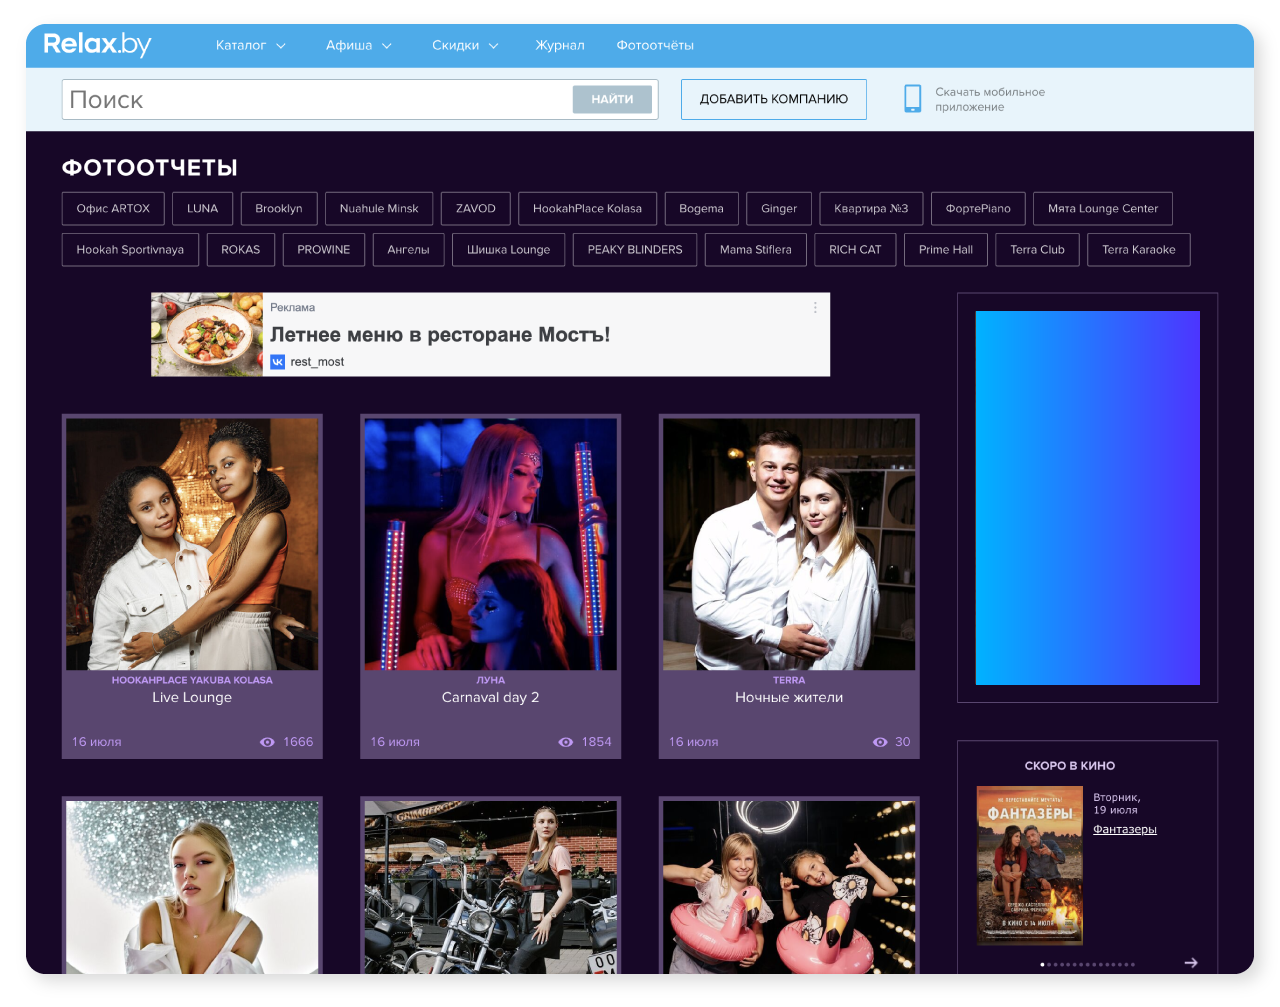The width and height of the screenshot is (1280, 1007).
Task: Follow the Фантазеры movie link
Action: [1124, 829]
